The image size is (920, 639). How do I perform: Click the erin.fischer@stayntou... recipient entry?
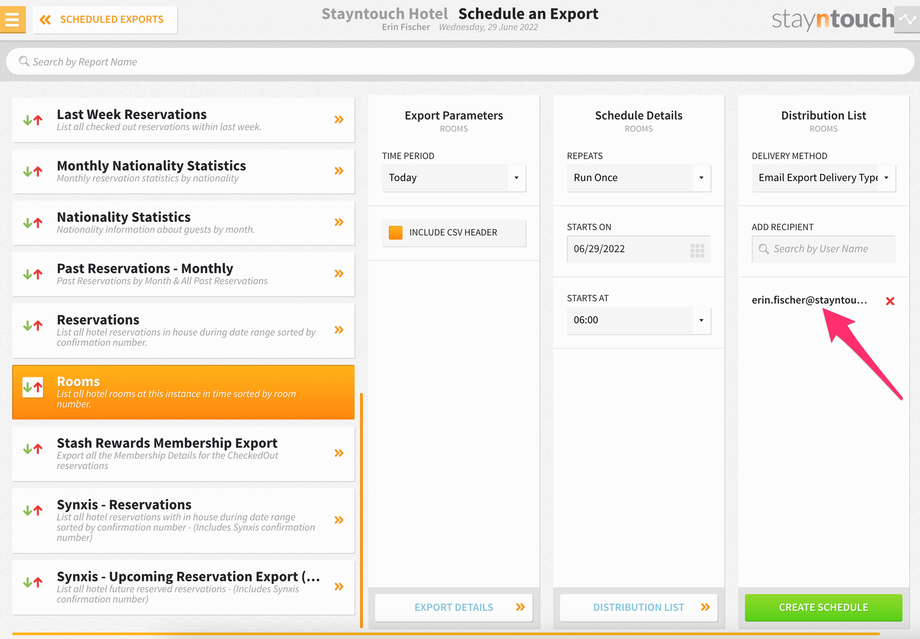[809, 300]
